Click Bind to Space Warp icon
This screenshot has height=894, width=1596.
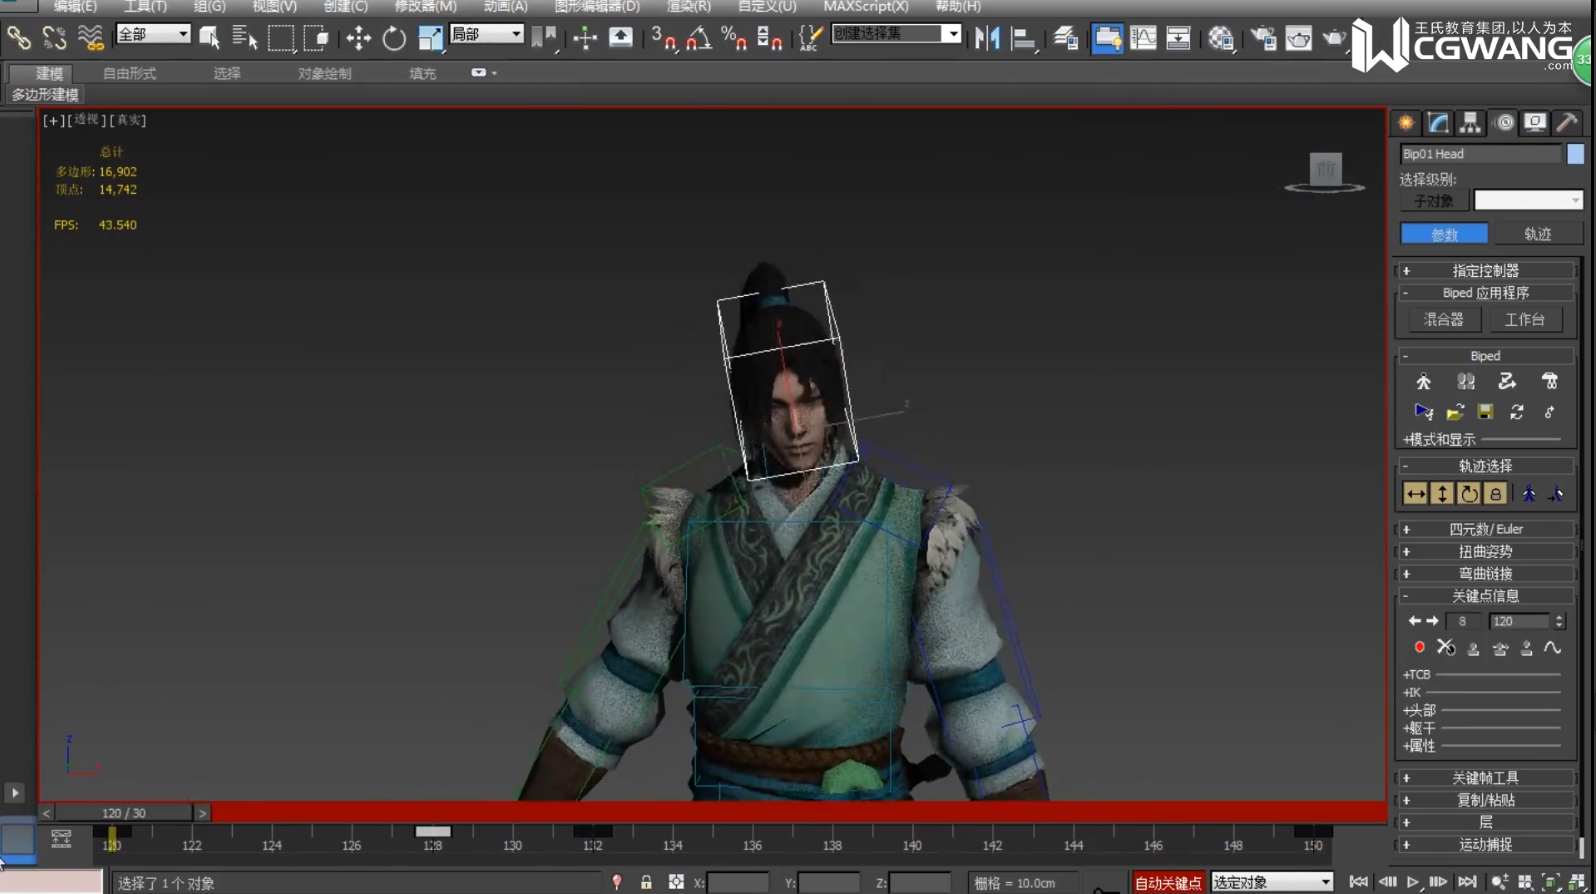point(90,38)
